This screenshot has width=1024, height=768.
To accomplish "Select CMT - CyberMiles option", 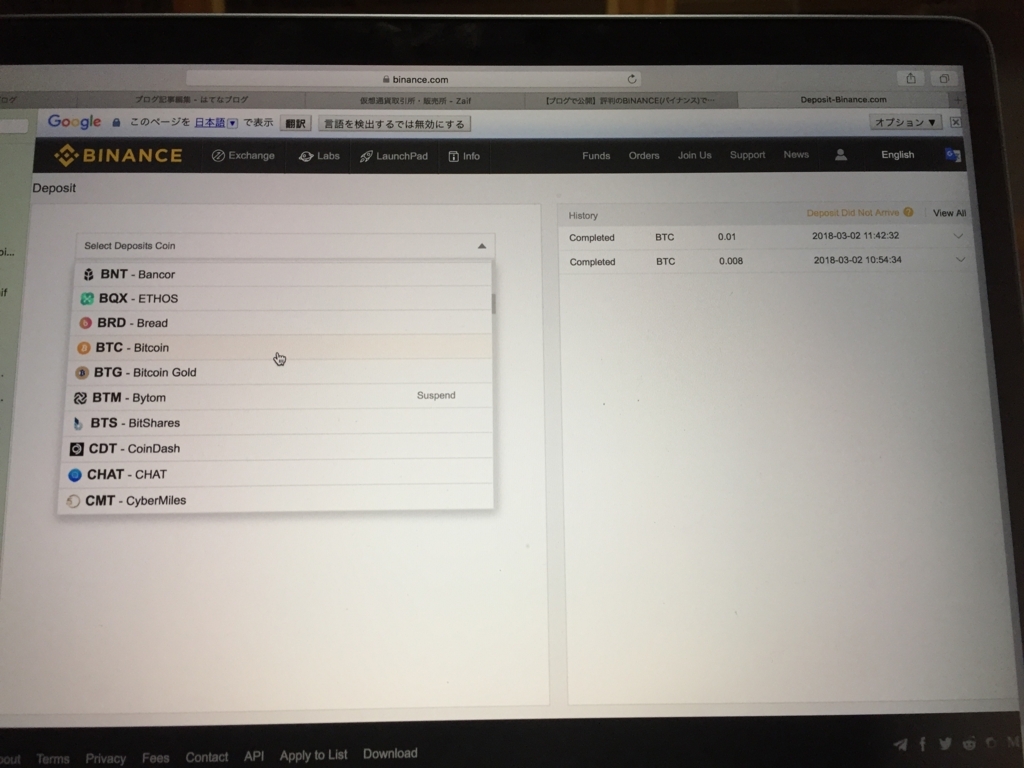I will tap(277, 500).
